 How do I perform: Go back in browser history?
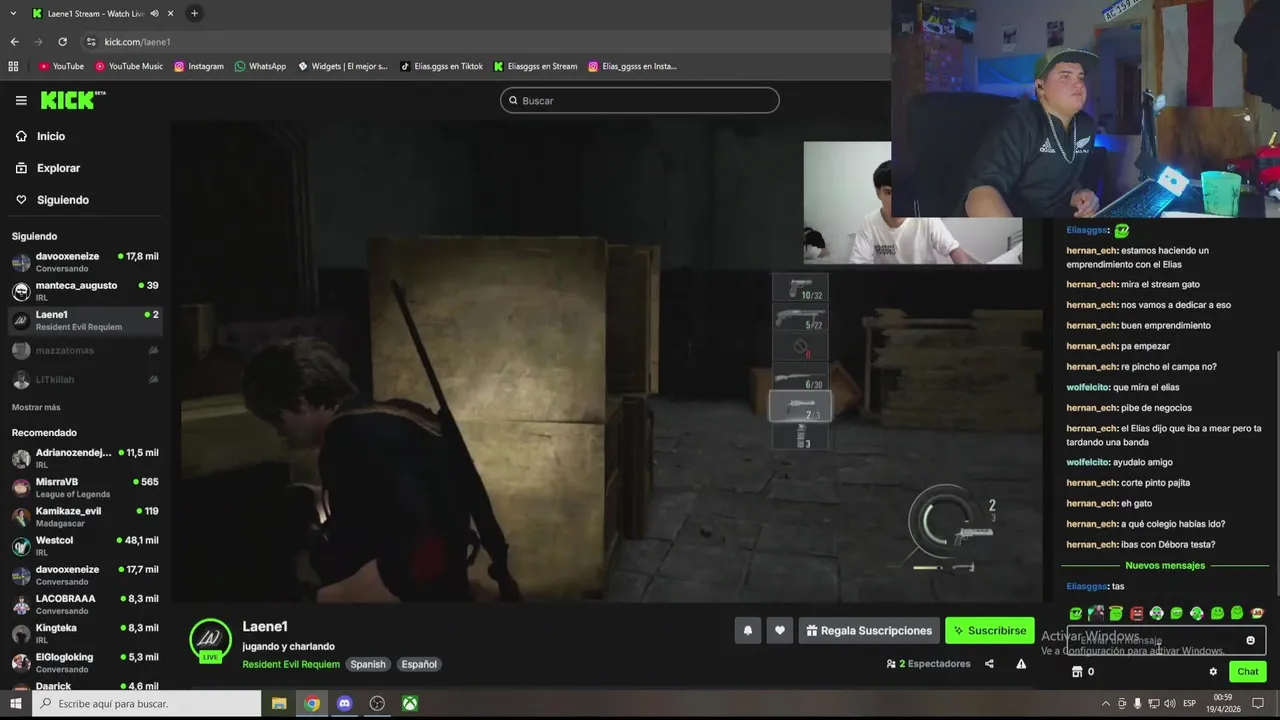pos(14,42)
